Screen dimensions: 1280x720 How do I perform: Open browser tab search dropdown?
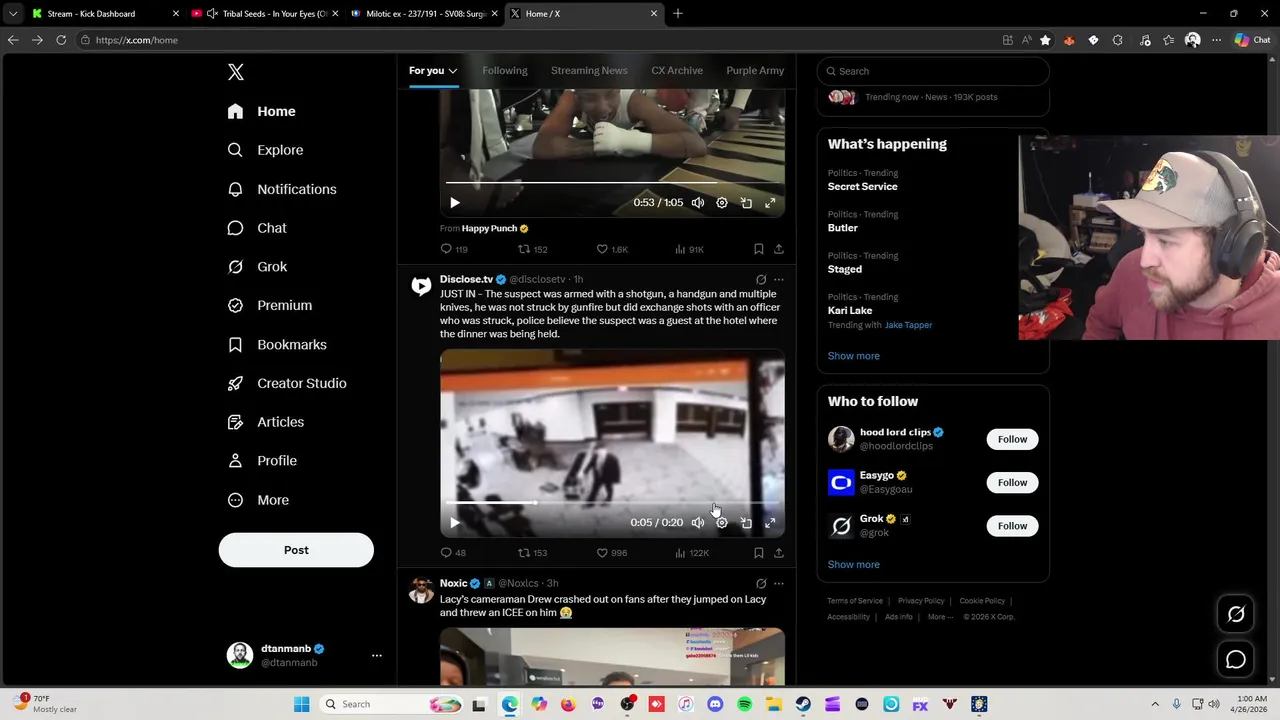point(12,13)
